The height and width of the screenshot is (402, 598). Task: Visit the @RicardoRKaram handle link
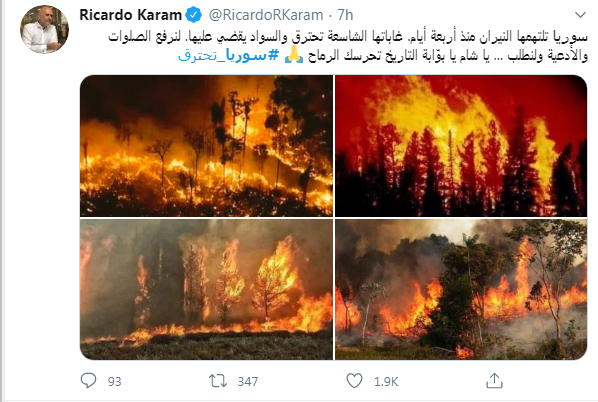pos(266,15)
